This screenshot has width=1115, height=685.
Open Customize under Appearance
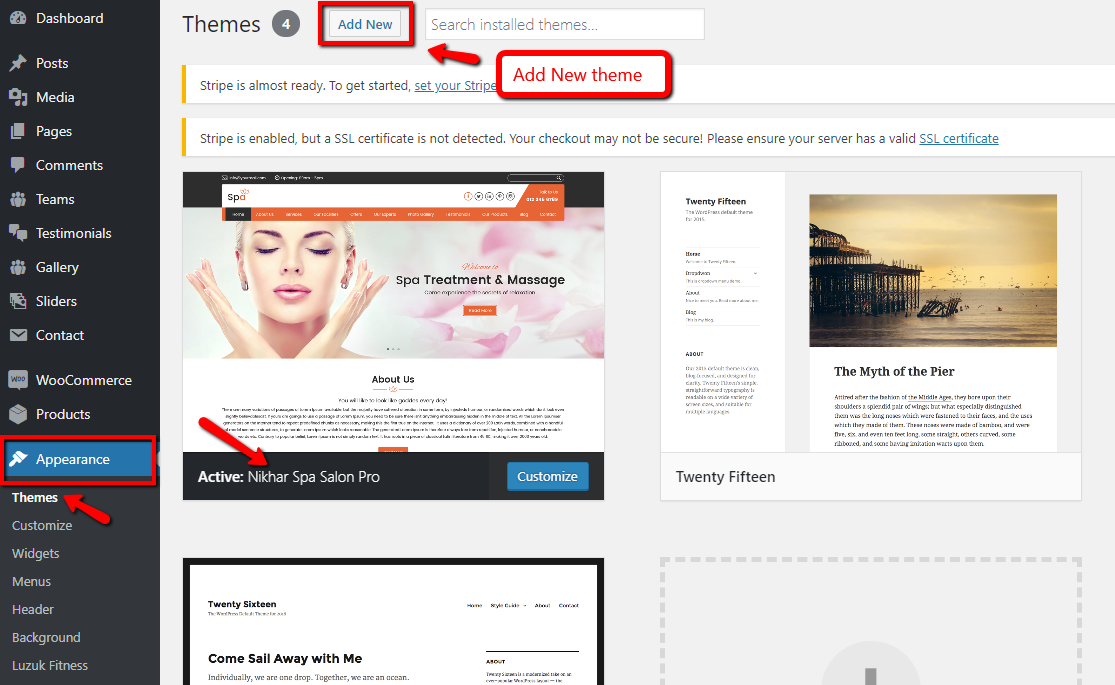(x=42, y=526)
